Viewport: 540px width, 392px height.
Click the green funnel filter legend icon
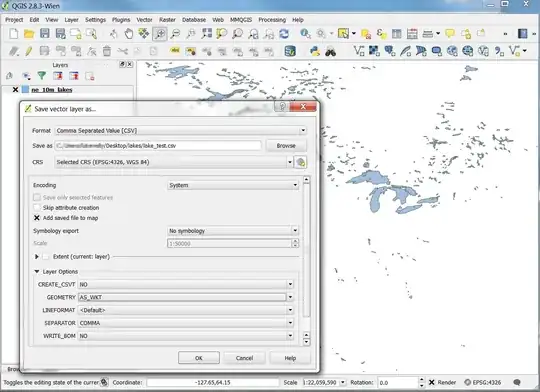[42, 76]
